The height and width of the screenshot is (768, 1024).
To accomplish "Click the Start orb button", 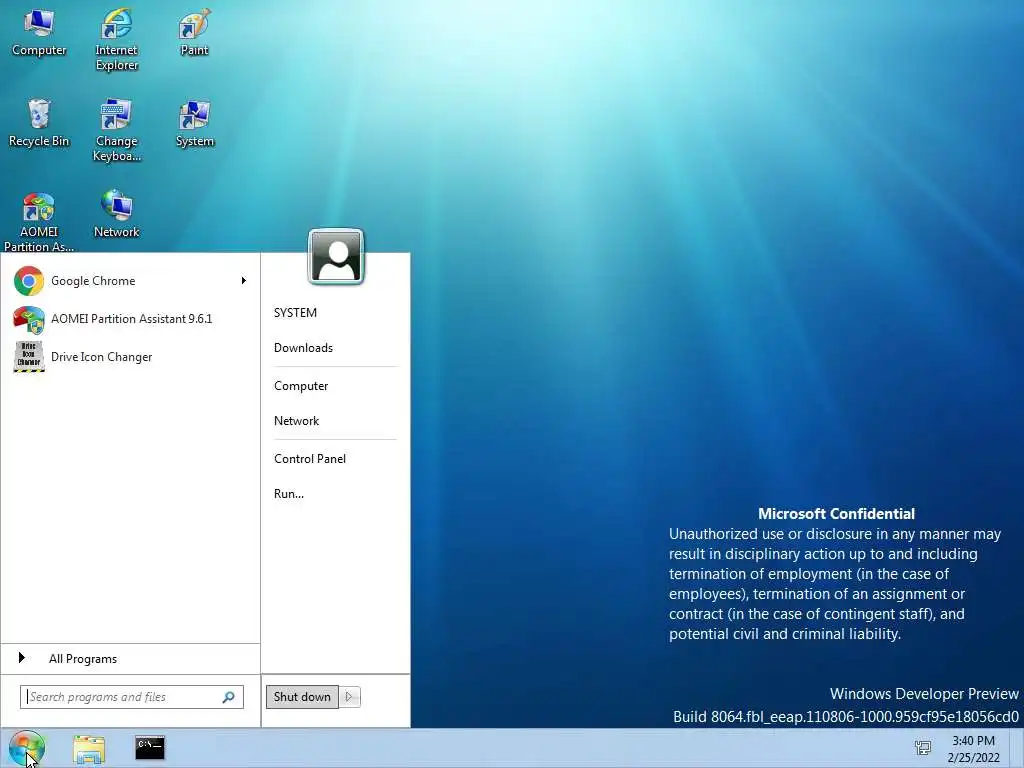I will tap(27, 749).
